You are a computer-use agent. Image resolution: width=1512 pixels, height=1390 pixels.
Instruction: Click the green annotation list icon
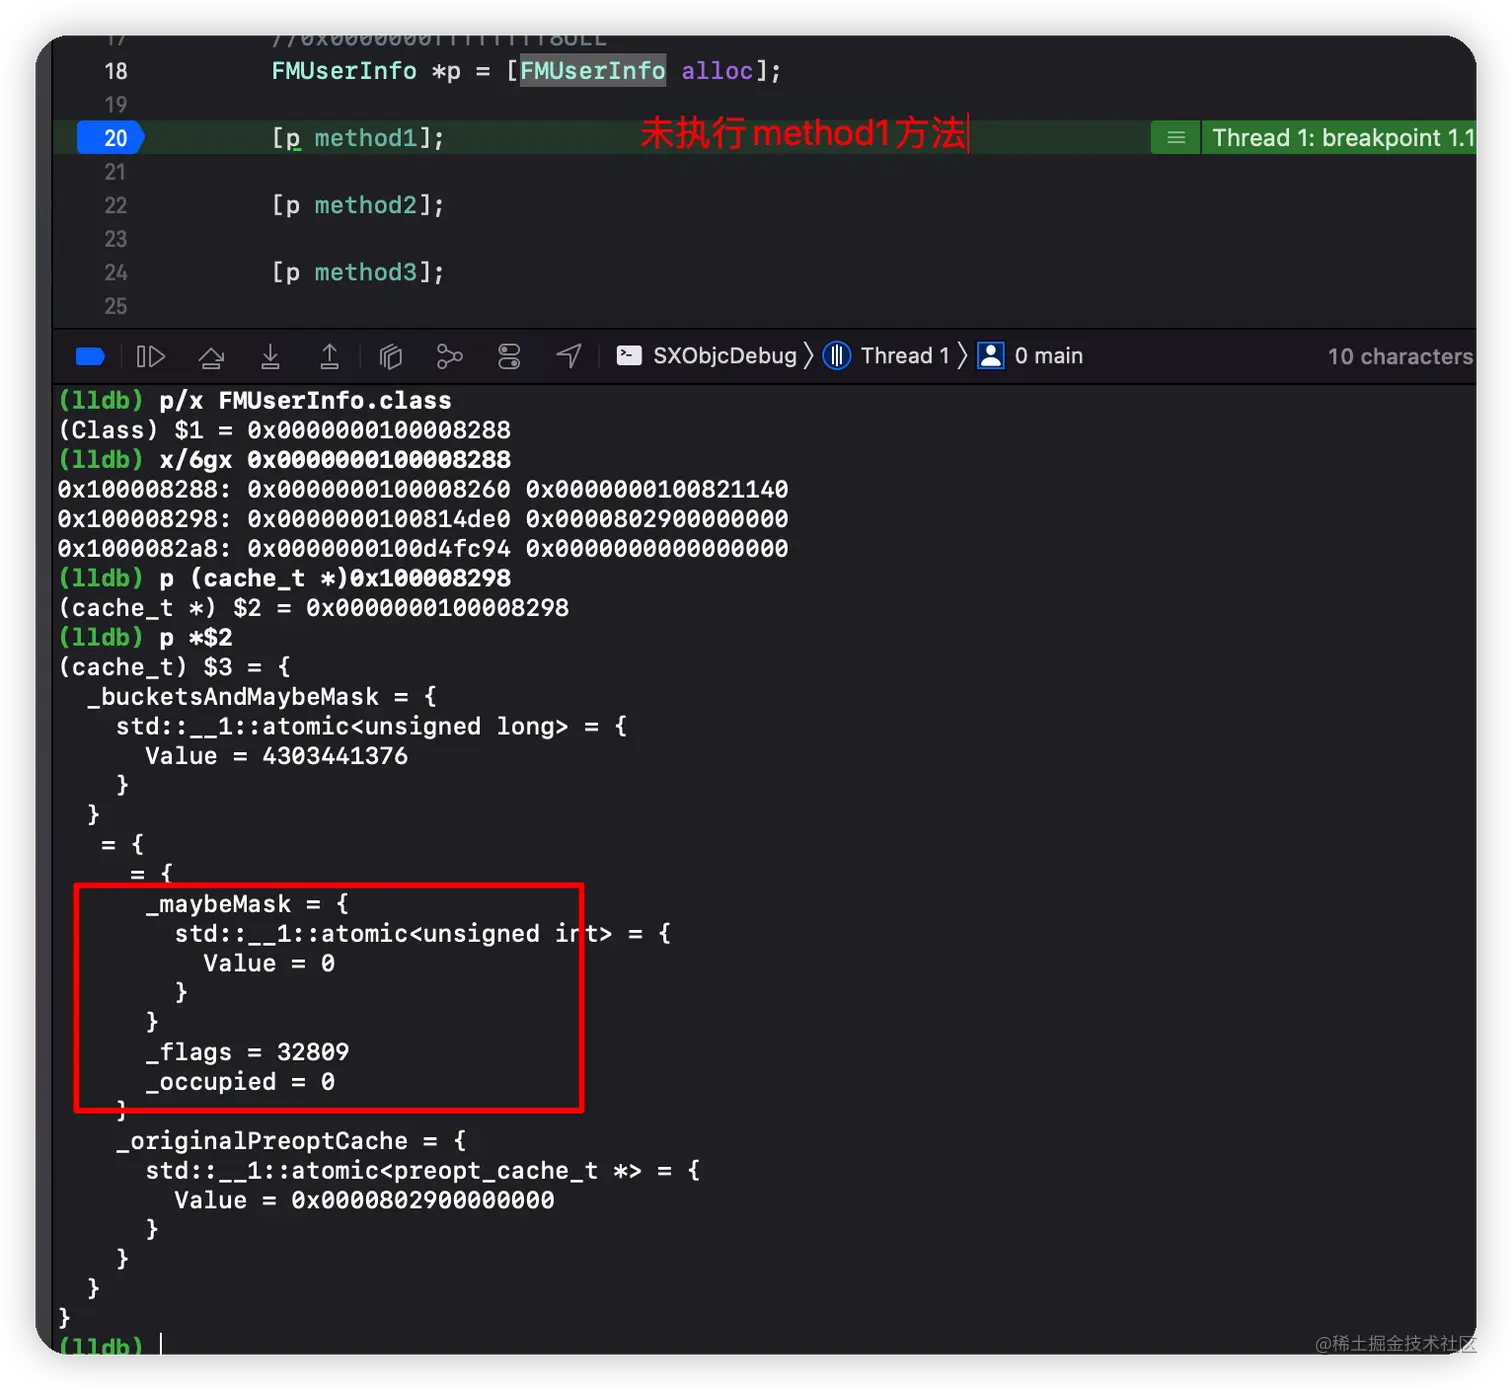pyautogui.click(x=1176, y=138)
